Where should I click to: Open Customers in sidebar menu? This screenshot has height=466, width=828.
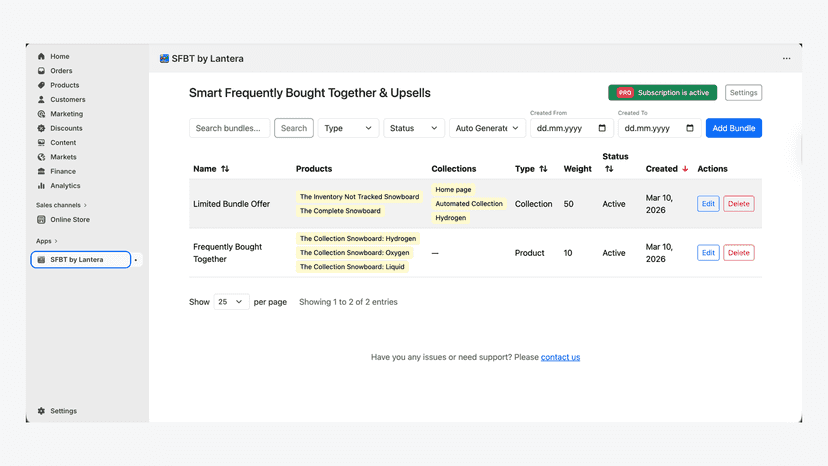[x=68, y=99]
